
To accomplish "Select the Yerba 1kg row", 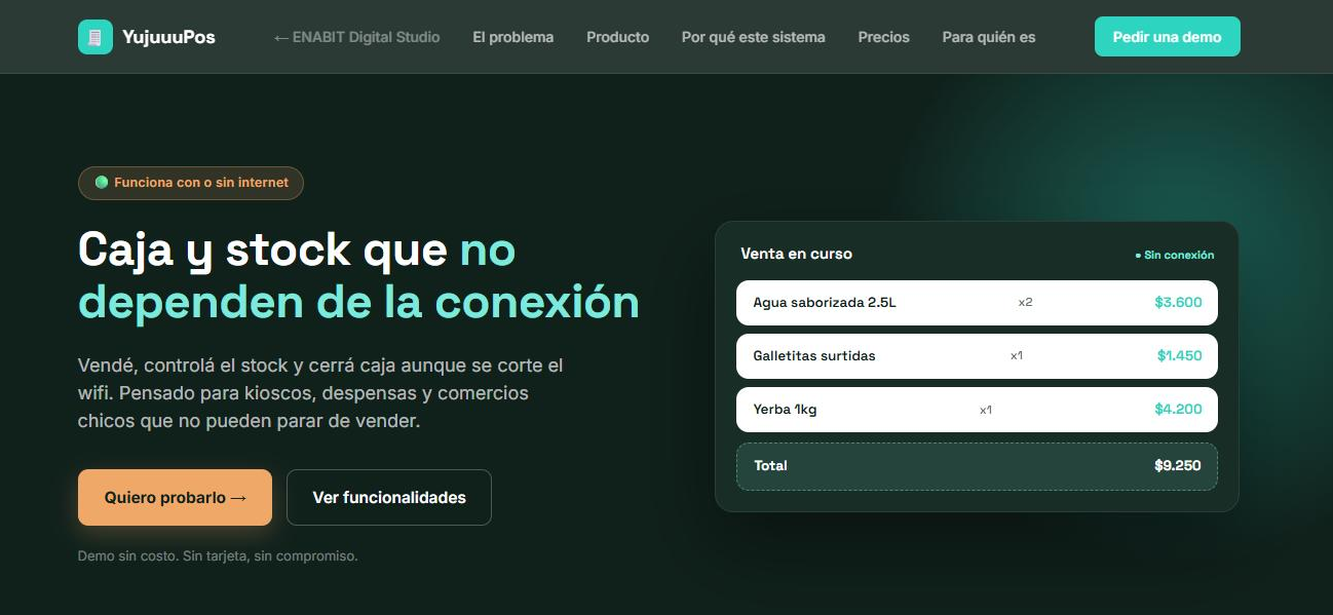I will point(977,409).
